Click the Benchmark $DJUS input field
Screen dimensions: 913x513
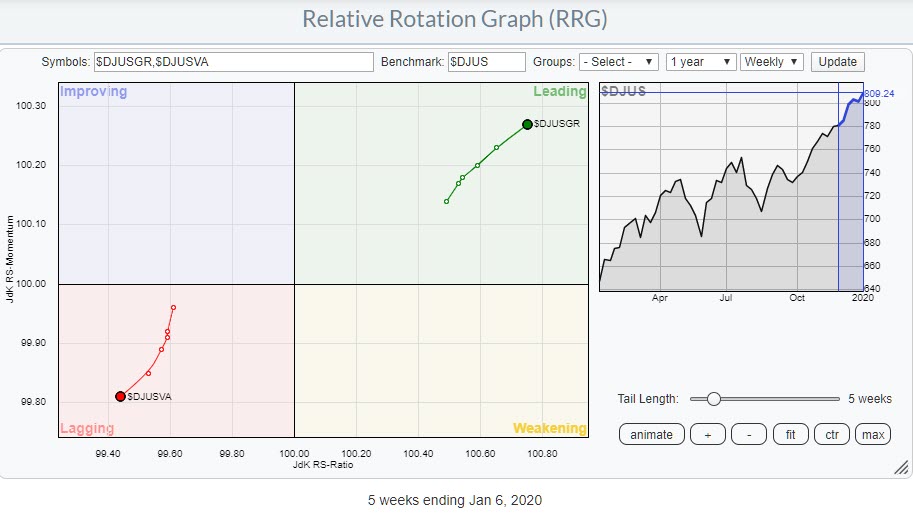point(487,62)
